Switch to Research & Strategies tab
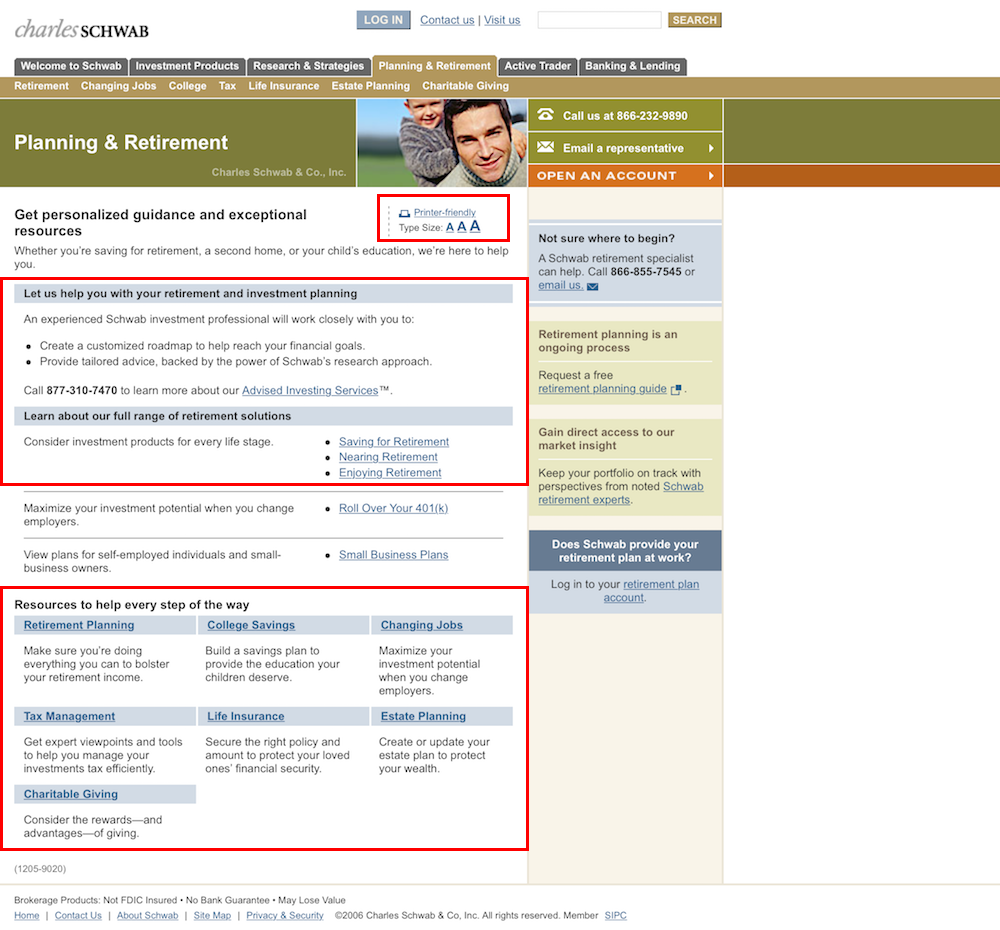The height and width of the screenshot is (930, 1000). [x=309, y=66]
